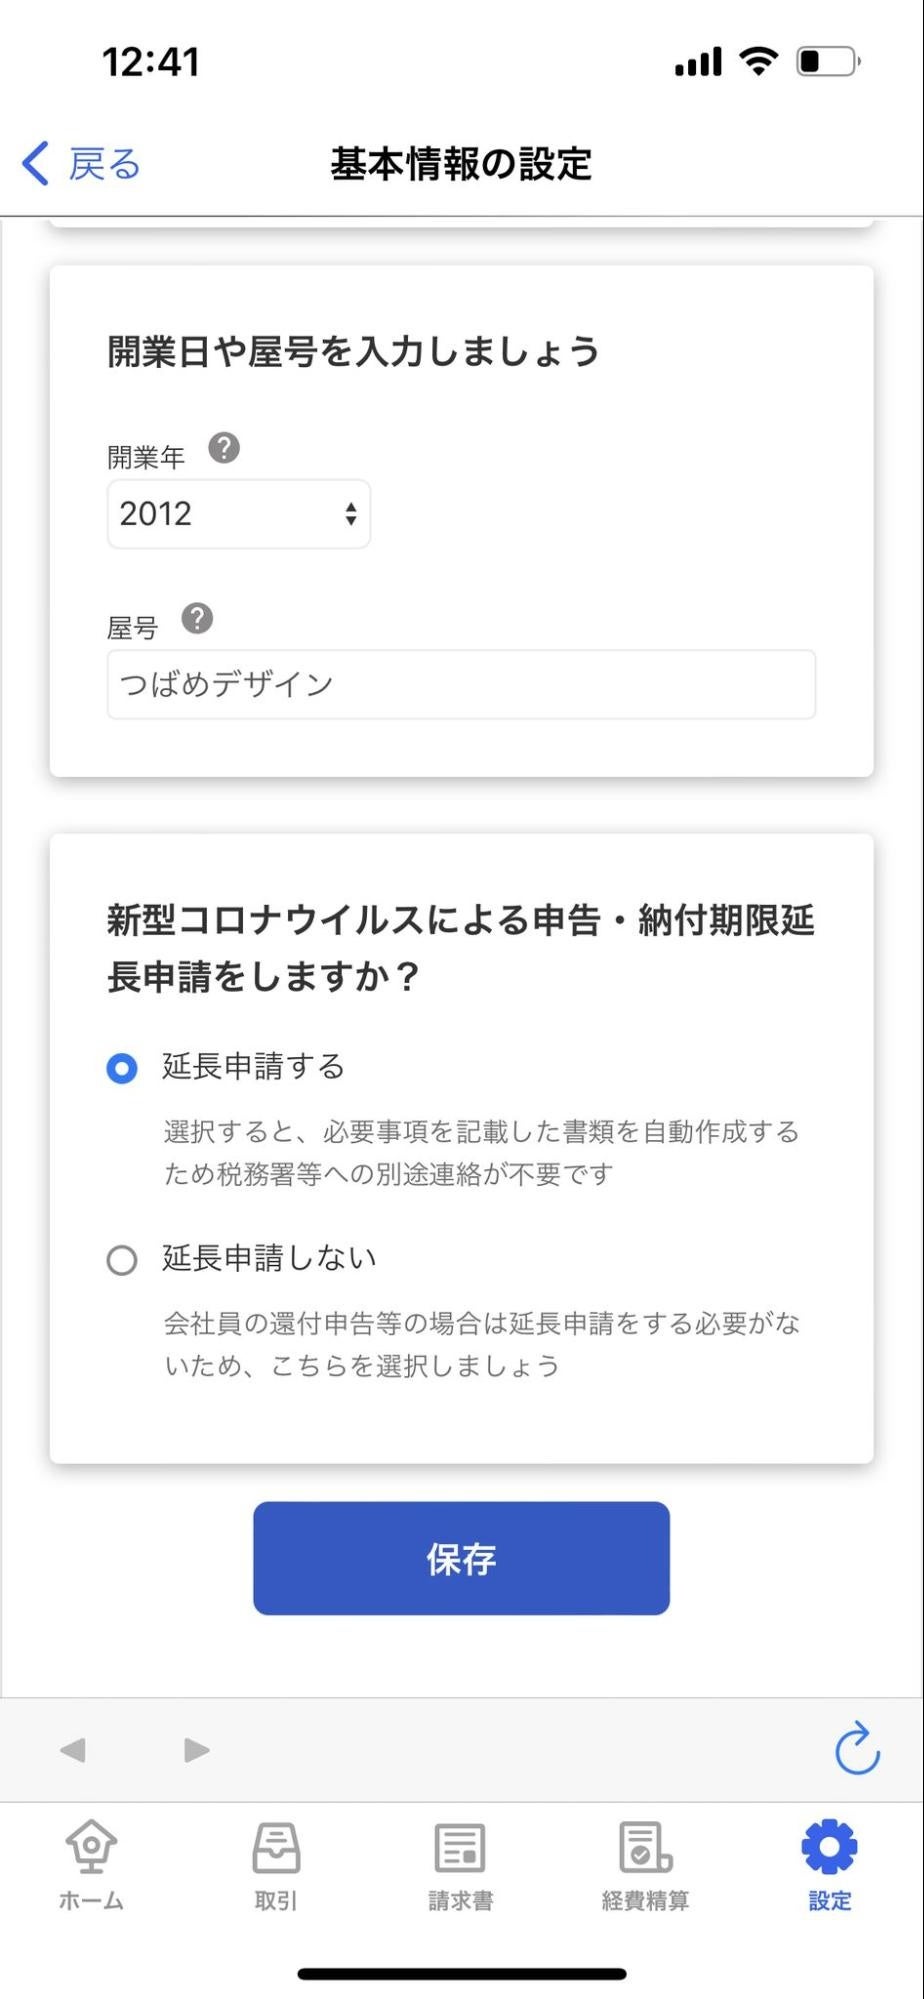The width and height of the screenshot is (924, 1999).
Task: Open the ホーム tab
Action: click(91, 1863)
